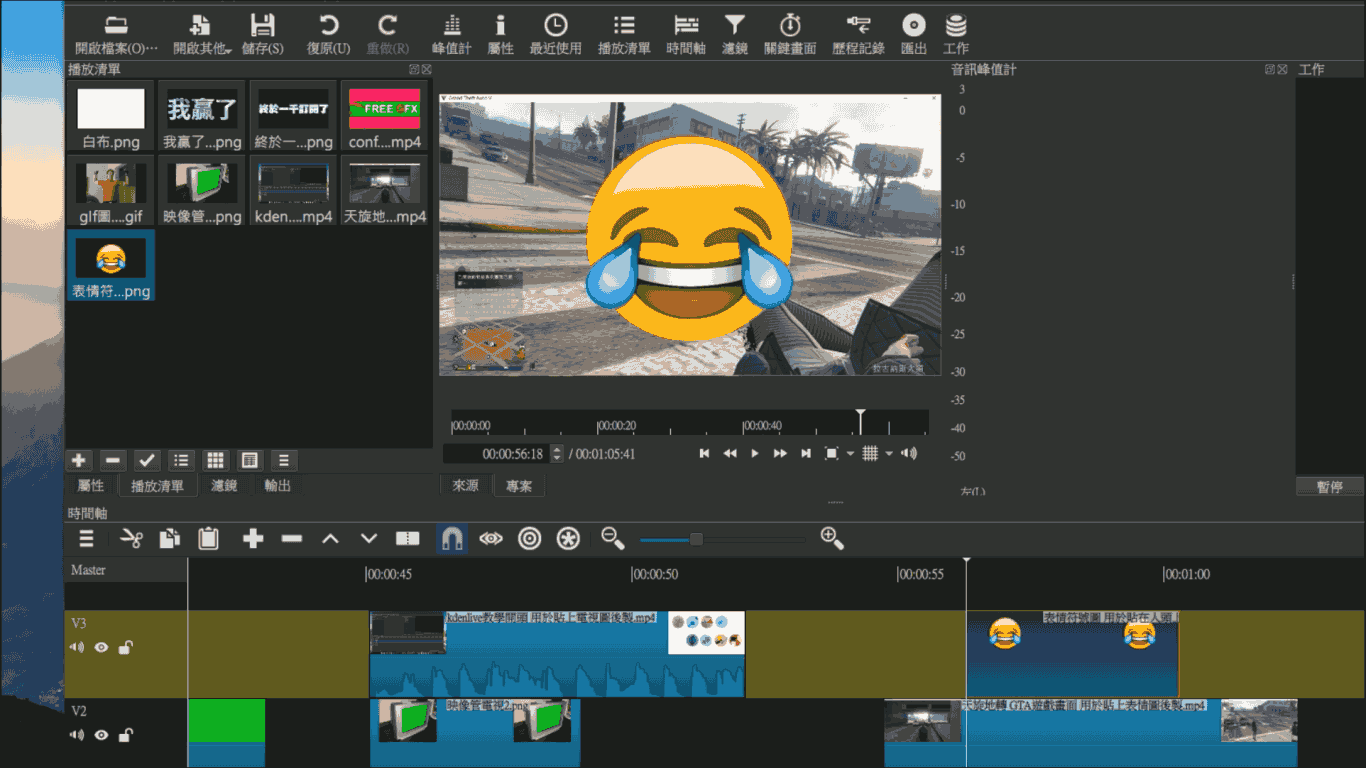Switch to the 專案 Project tab
Image resolution: width=1366 pixels, height=768 pixels.
(x=519, y=486)
